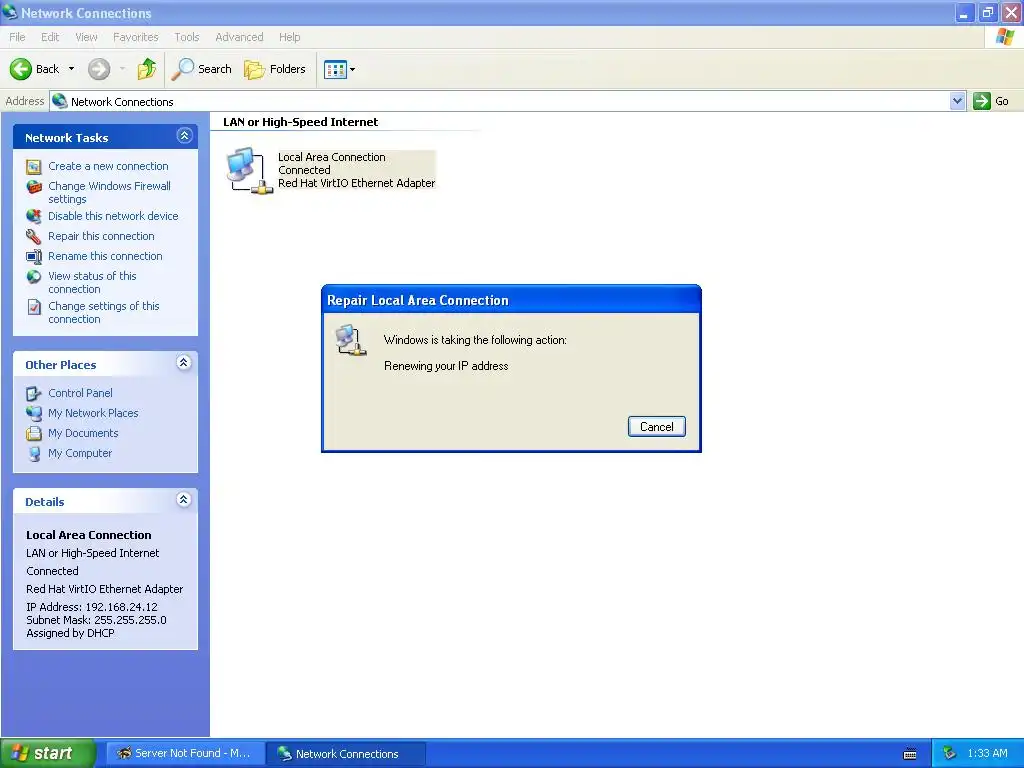Click View status of this connection
The height and width of the screenshot is (768, 1024).
92,283
